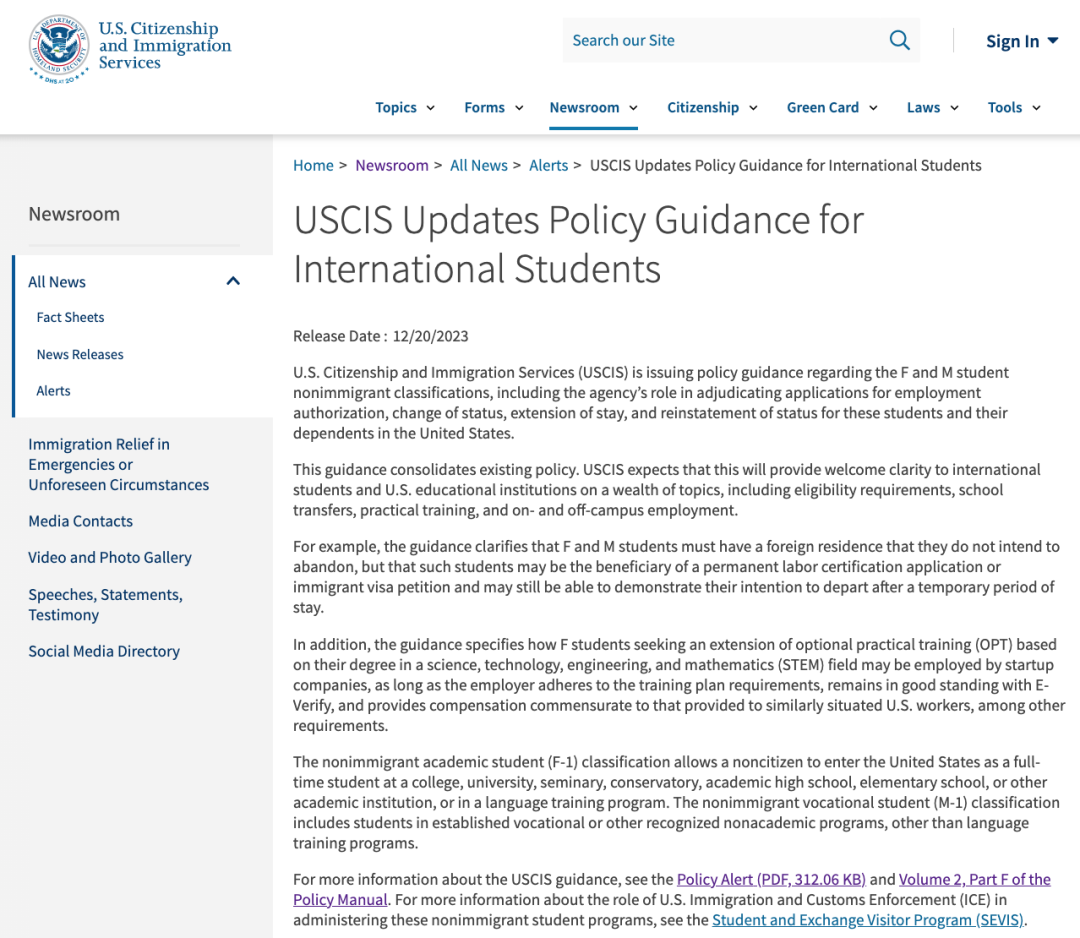Viewport: 1080px width, 938px height.
Task: Expand the Laws menu
Action: (x=933, y=107)
